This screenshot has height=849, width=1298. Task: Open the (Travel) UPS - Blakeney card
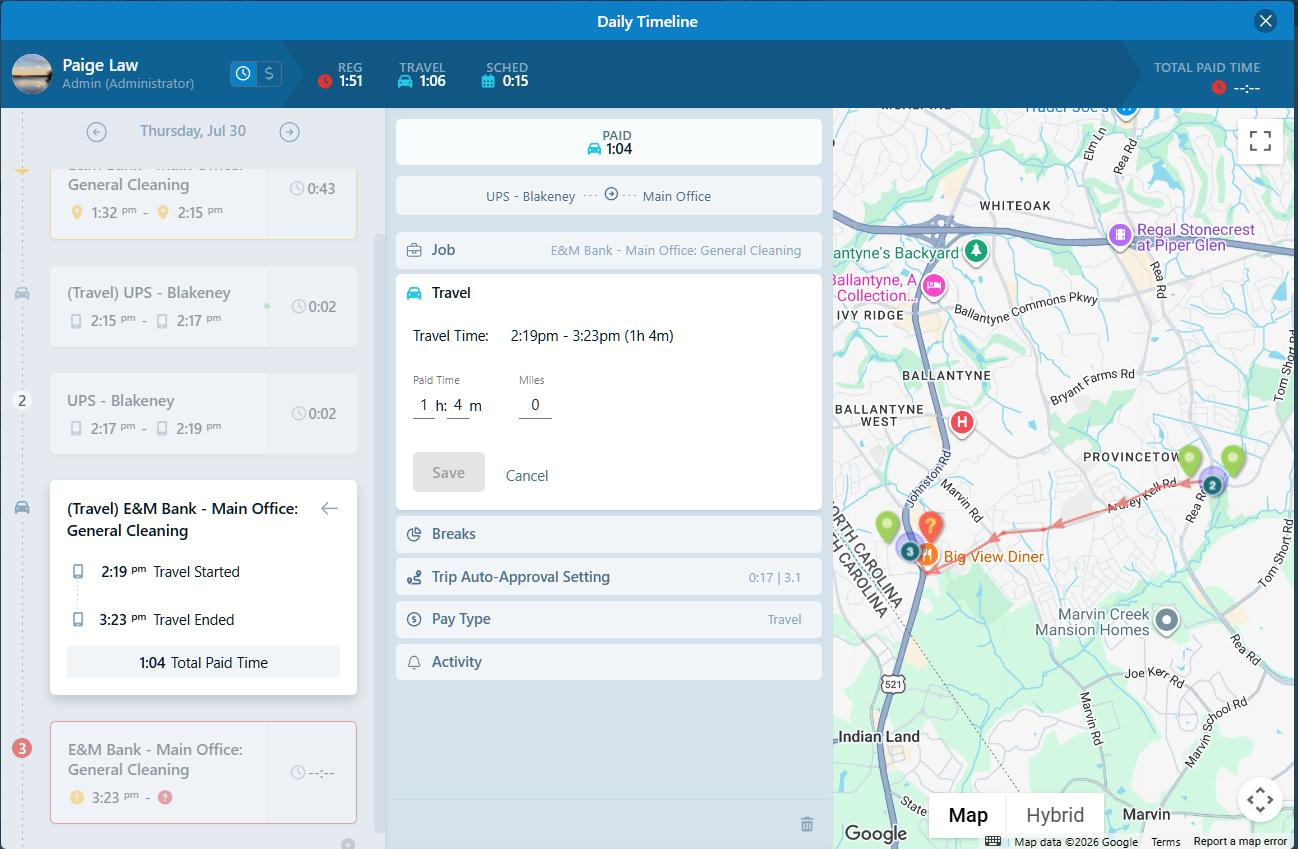coord(203,306)
